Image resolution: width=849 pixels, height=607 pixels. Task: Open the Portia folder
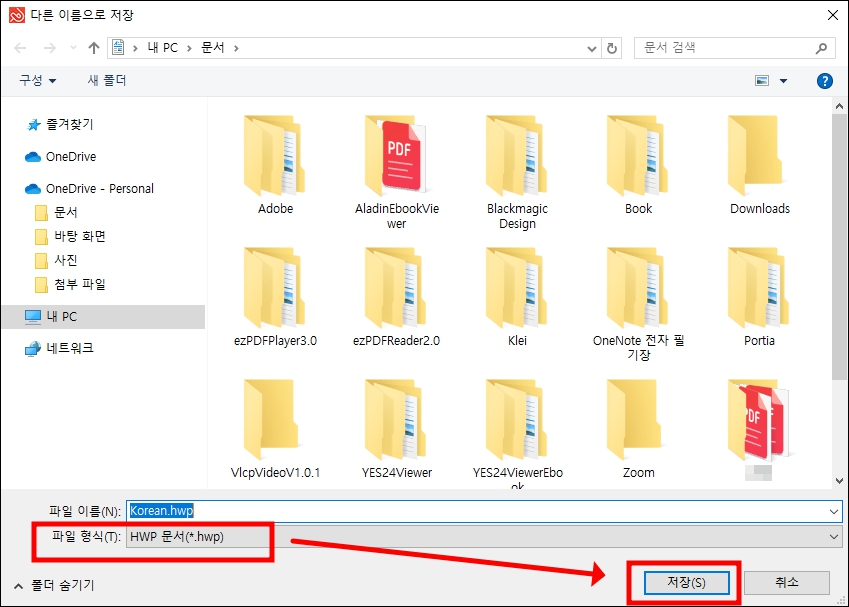[x=760, y=297]
